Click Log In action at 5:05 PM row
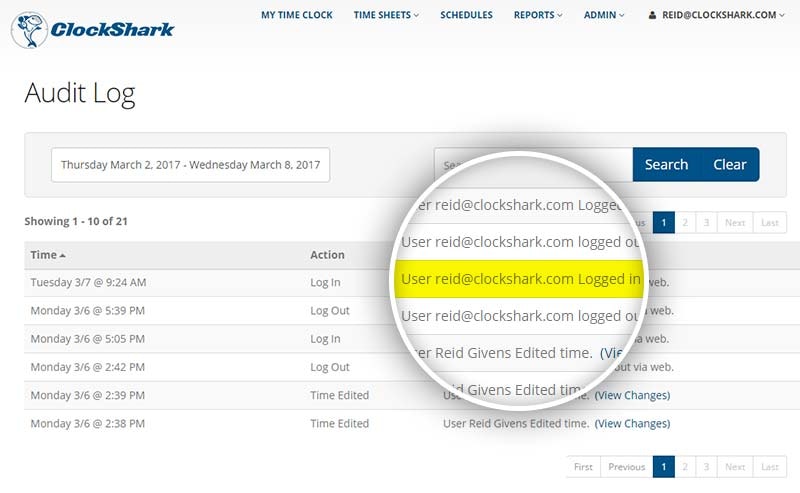Viewport: 800px width, 493px height. pyautogui.click(x=325, y=338)
